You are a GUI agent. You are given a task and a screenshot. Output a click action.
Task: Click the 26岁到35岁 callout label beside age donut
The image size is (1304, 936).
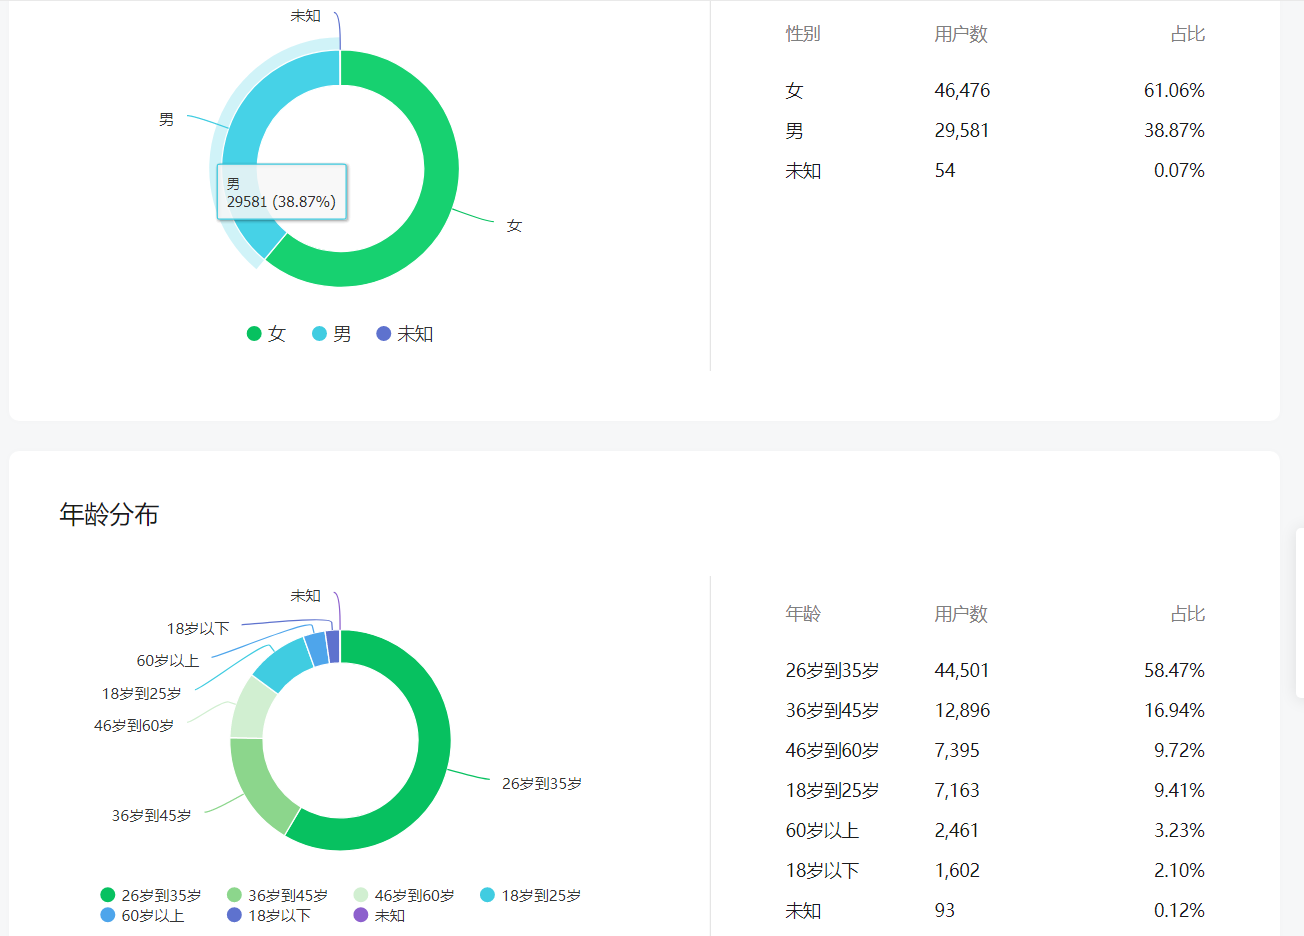[x=542, y=784]
